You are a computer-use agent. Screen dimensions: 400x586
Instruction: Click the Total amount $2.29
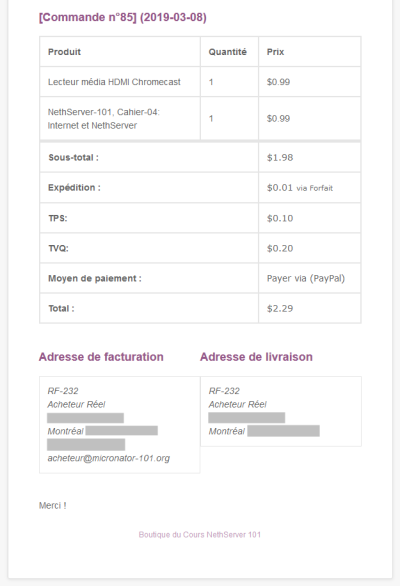[280, 309]
